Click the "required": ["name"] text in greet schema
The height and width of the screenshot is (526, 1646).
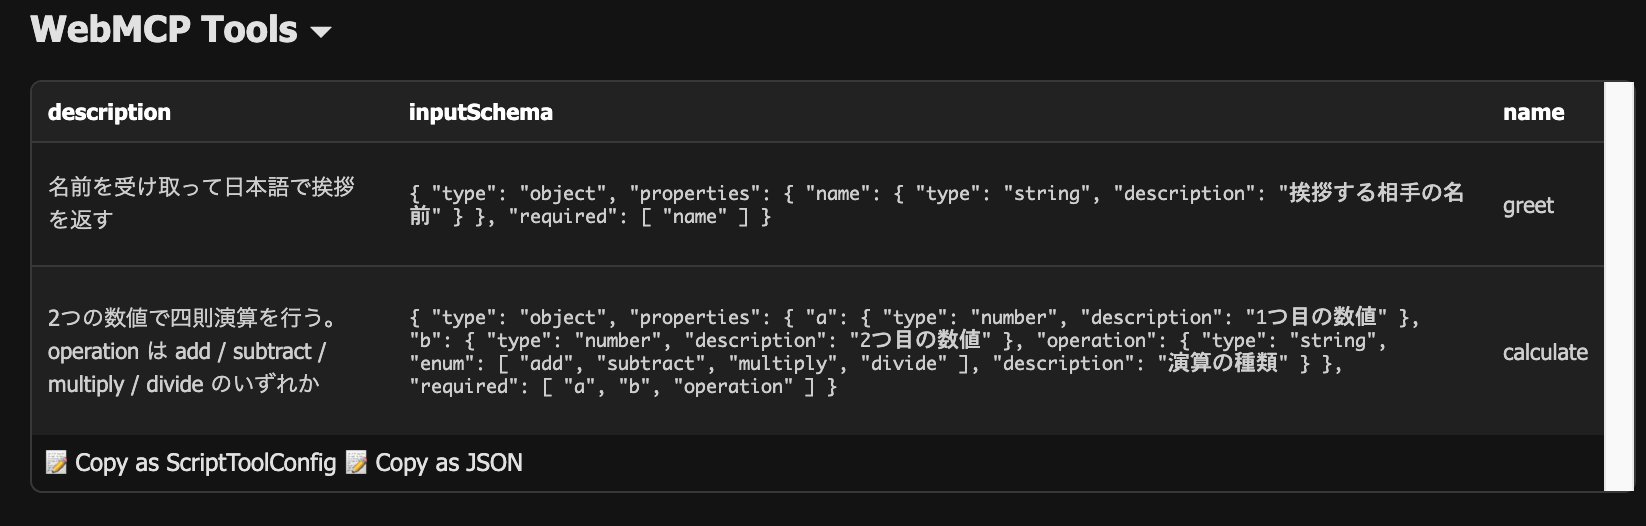click(x=640, y=217)
